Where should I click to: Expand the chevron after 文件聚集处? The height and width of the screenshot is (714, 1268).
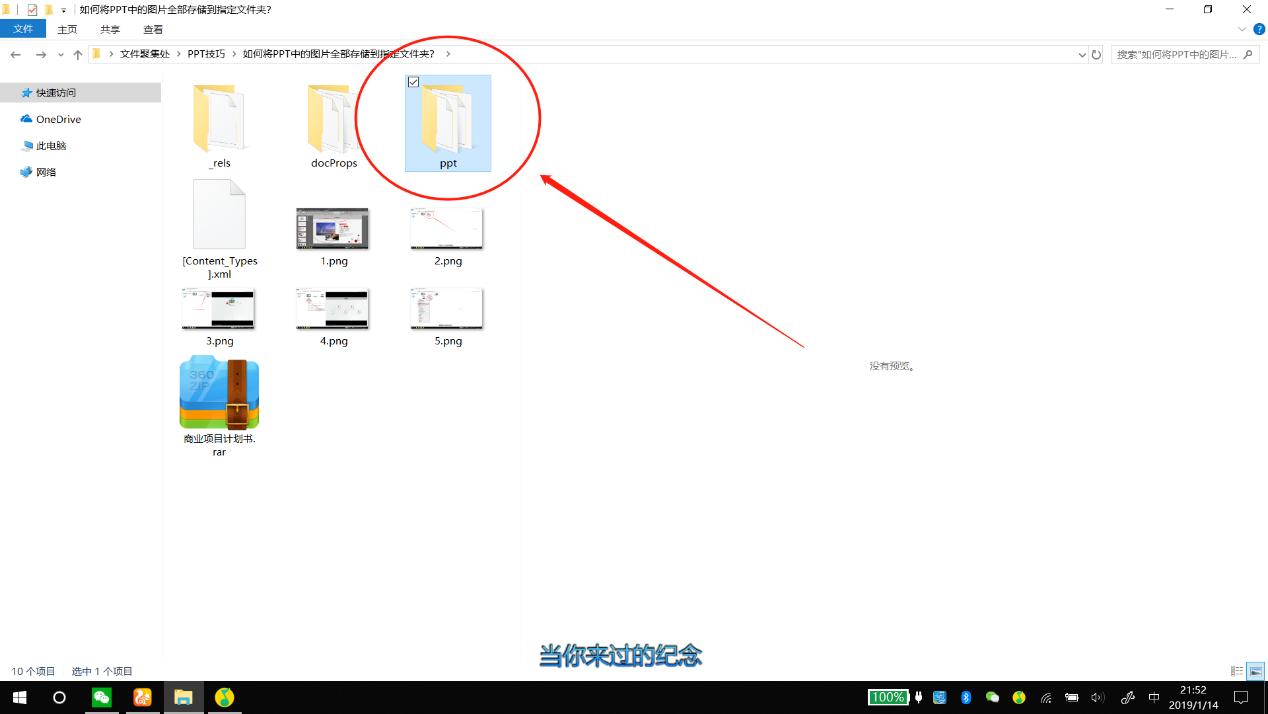tap(179, 54)
